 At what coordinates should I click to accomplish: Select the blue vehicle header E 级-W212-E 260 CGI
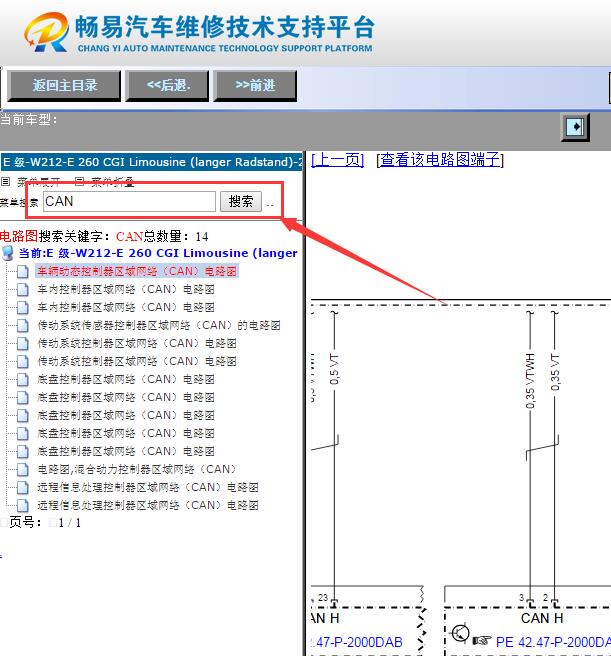tap(151, 162)
